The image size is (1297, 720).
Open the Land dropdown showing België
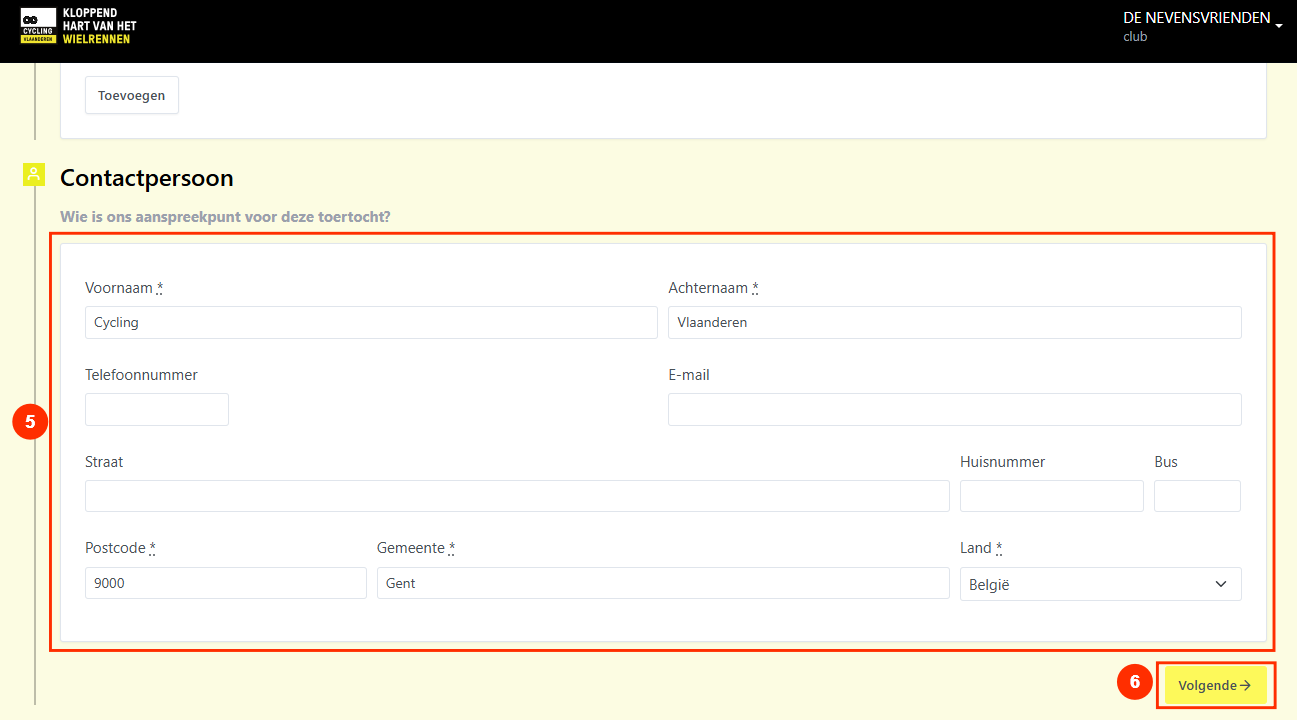1101,584
